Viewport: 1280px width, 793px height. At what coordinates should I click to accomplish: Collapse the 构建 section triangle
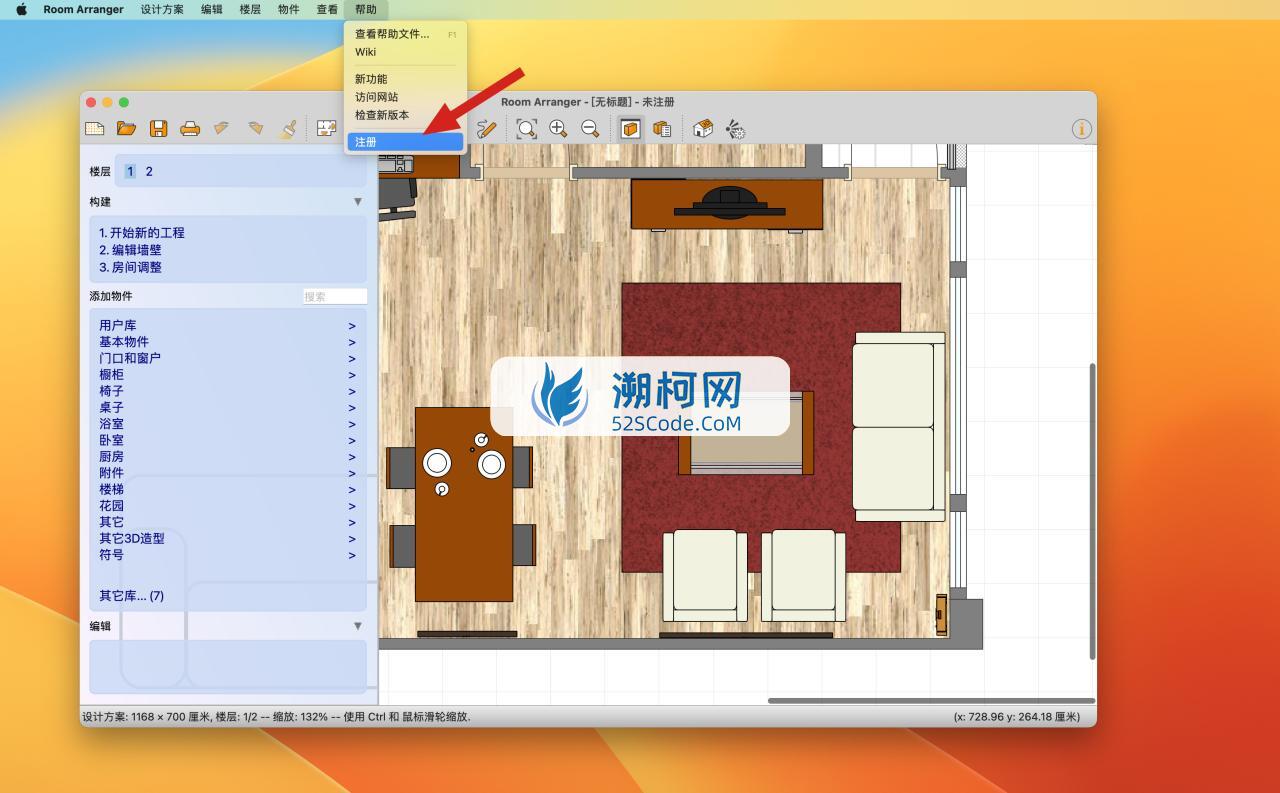pyautogui.click(x=357, y=202)
